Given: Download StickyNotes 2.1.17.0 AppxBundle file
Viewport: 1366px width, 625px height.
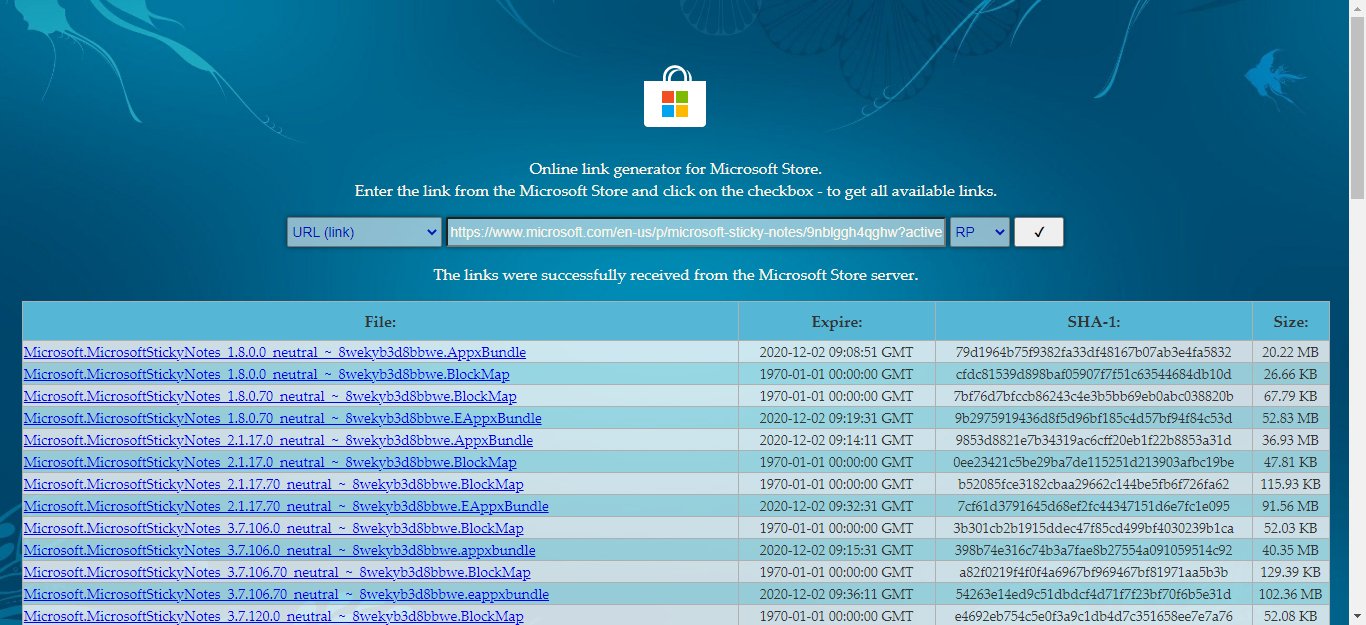Looking at the screenshot, I should (278, 440).
